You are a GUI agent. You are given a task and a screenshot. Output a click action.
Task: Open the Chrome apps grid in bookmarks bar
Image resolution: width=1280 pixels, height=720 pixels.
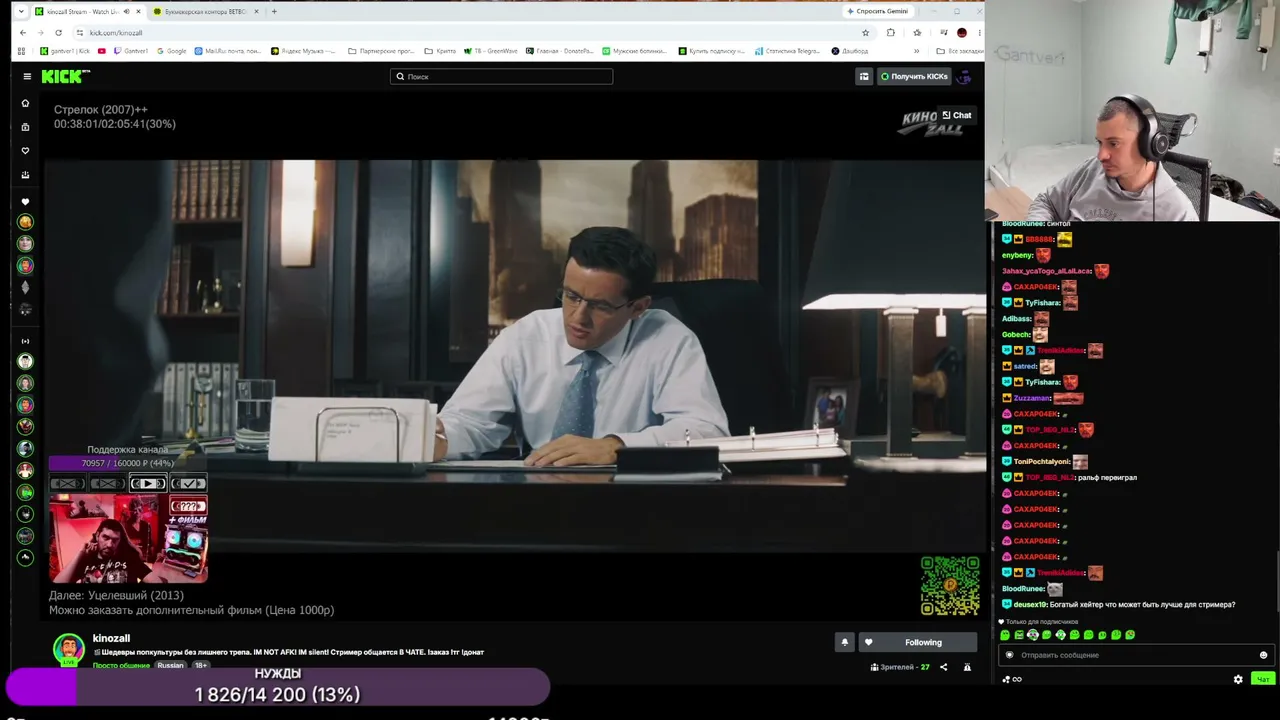[21, 51]
